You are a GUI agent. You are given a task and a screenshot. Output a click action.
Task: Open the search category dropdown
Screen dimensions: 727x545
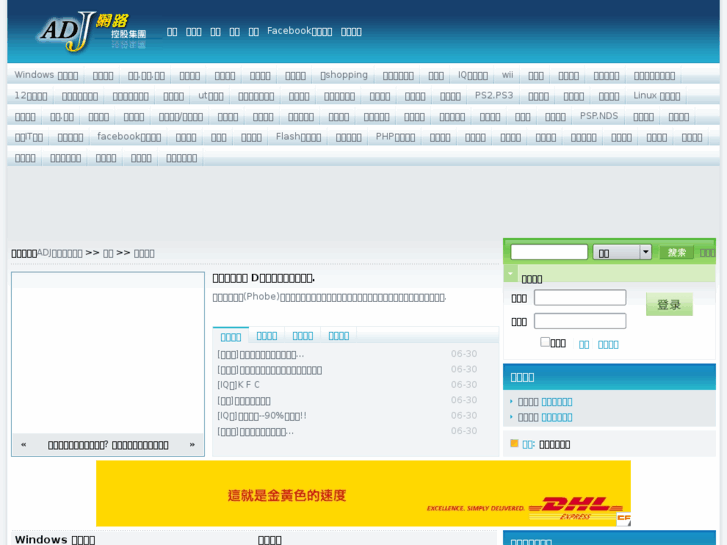pos(622,252)
